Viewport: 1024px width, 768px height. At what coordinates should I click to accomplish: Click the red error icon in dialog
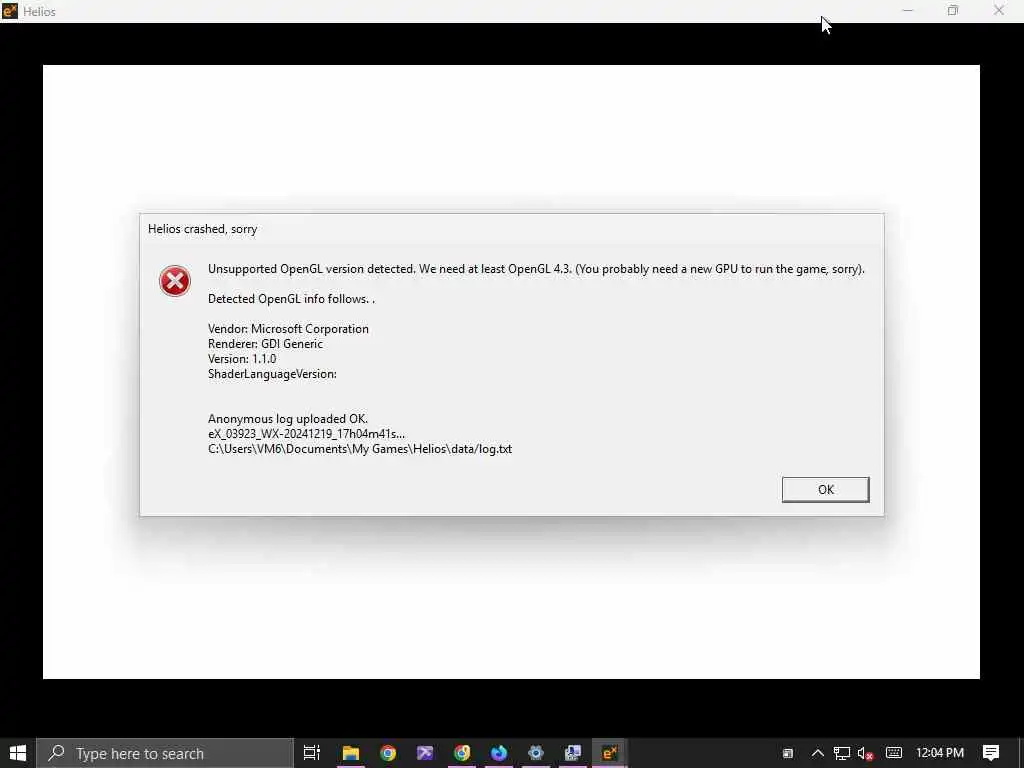point(174,281)
